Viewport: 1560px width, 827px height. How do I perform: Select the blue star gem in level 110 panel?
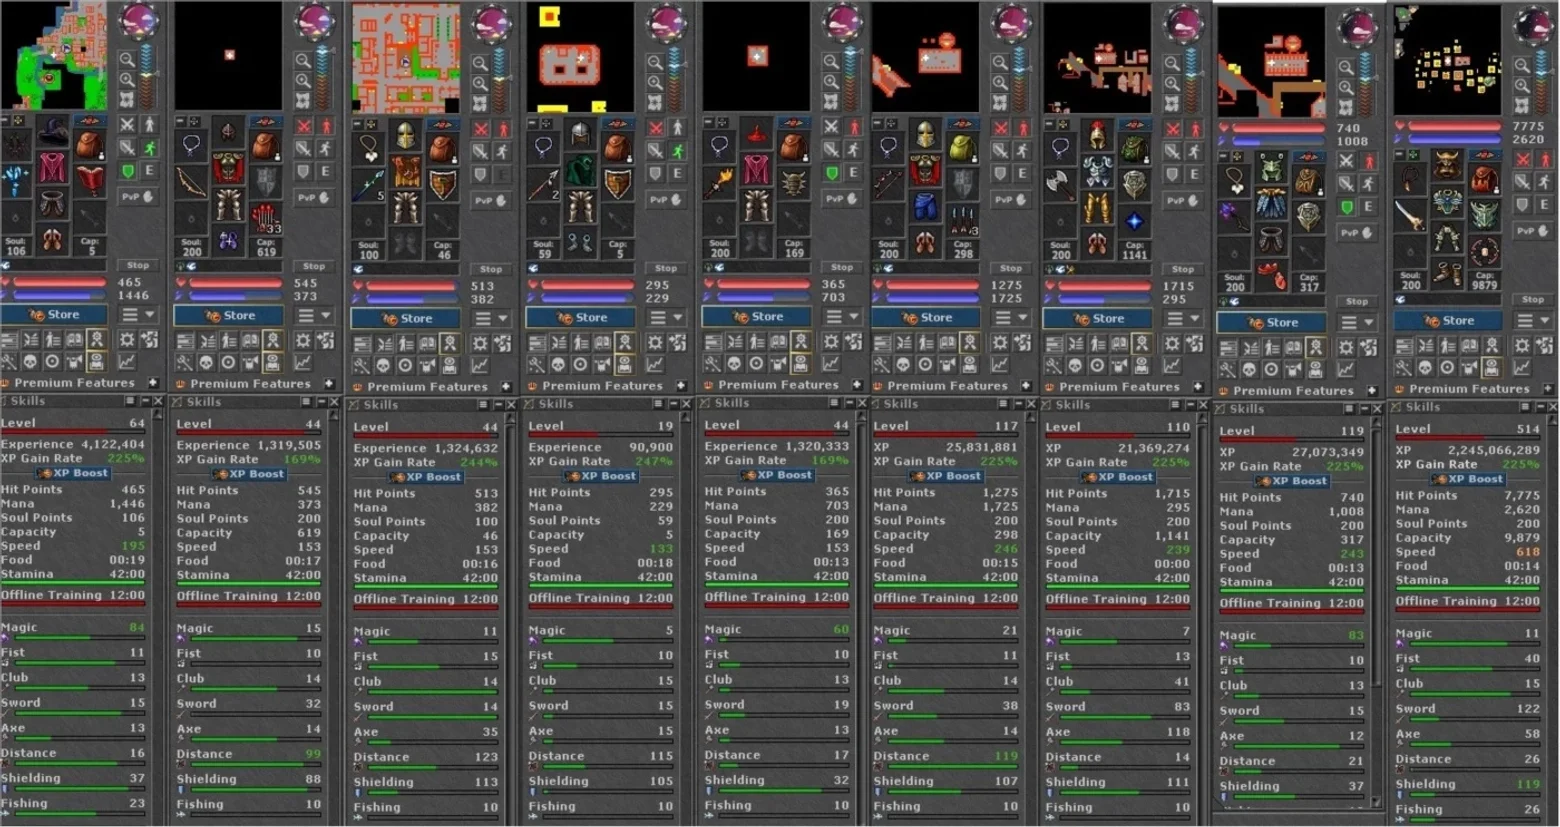click(x=1134, y=221)
